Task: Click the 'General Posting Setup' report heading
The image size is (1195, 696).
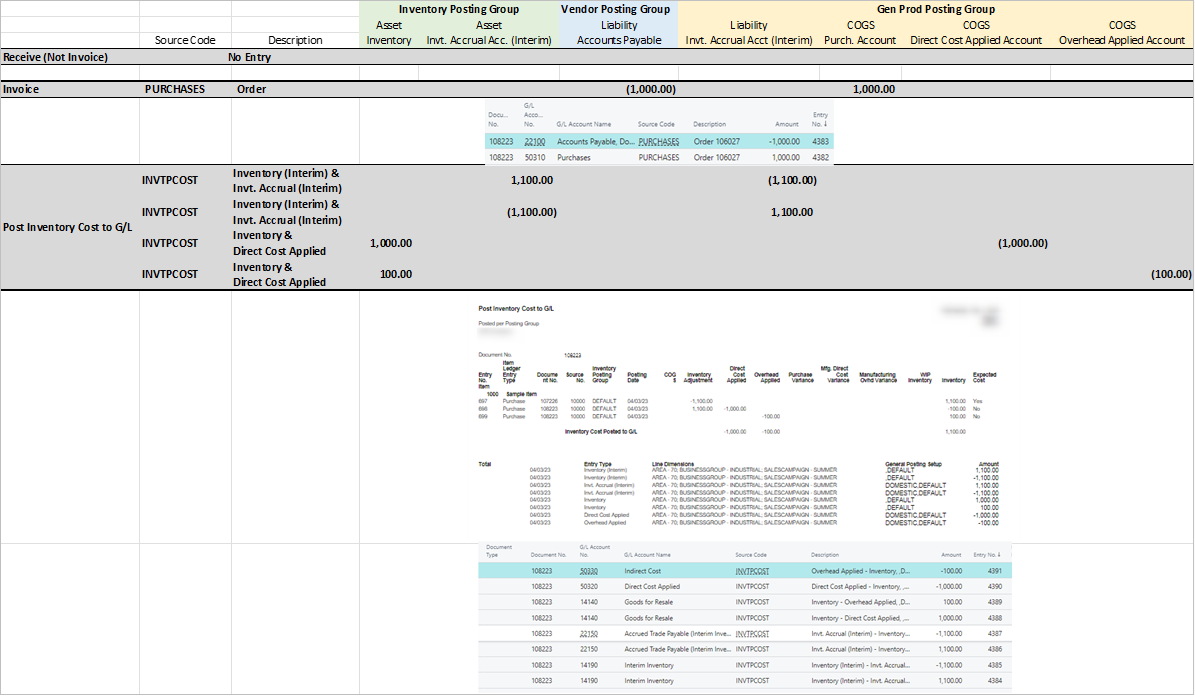Action: click(913, 463)
